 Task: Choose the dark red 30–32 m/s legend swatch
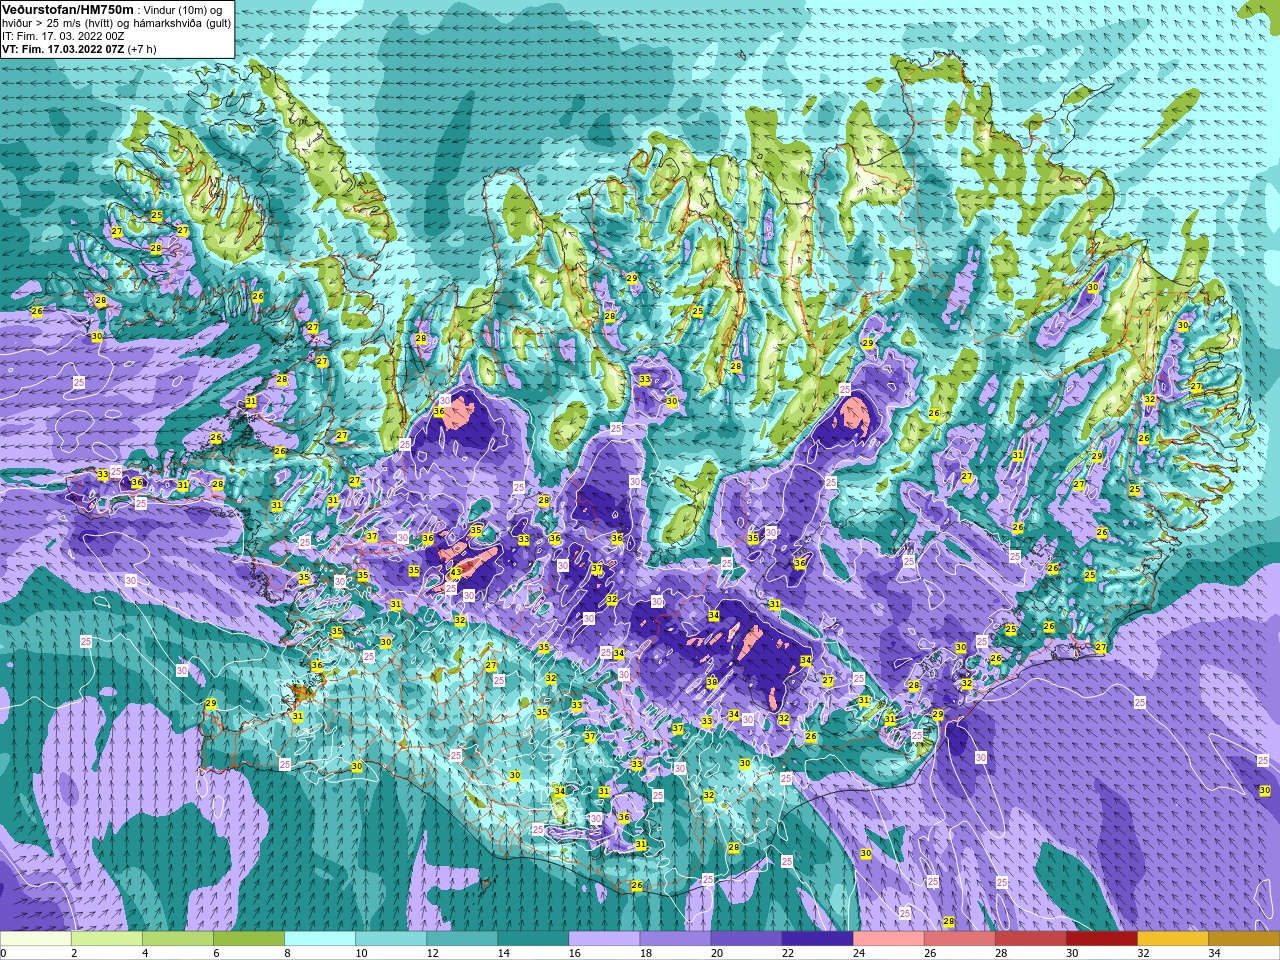click(x=1101, y=939)
